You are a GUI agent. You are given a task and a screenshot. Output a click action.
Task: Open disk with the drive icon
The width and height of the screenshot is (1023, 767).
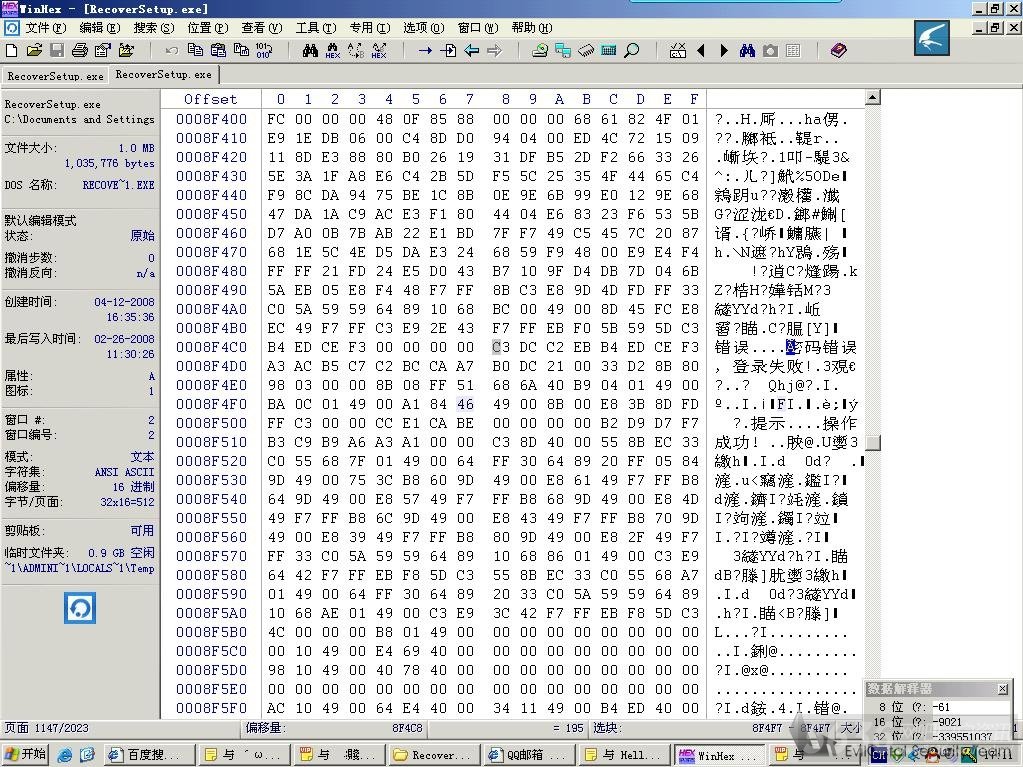[540, 50]
